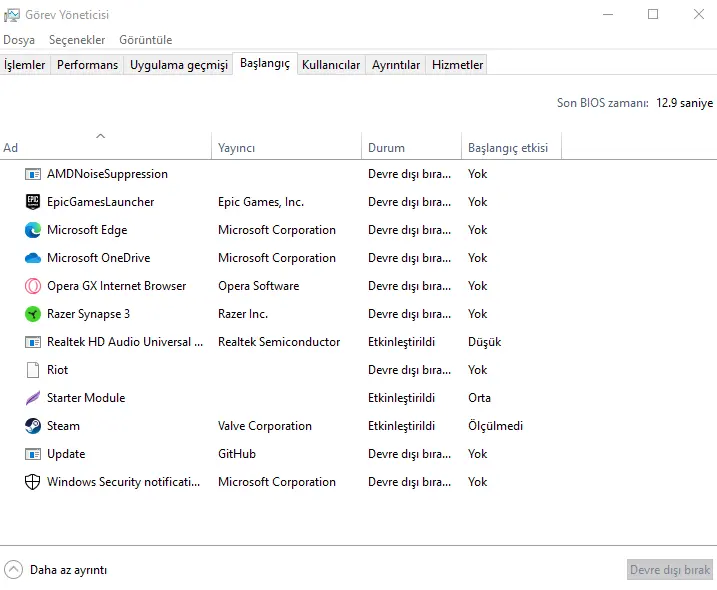Select the Starter Module entry name
The image size is (717, 590).
coord(86,398)
